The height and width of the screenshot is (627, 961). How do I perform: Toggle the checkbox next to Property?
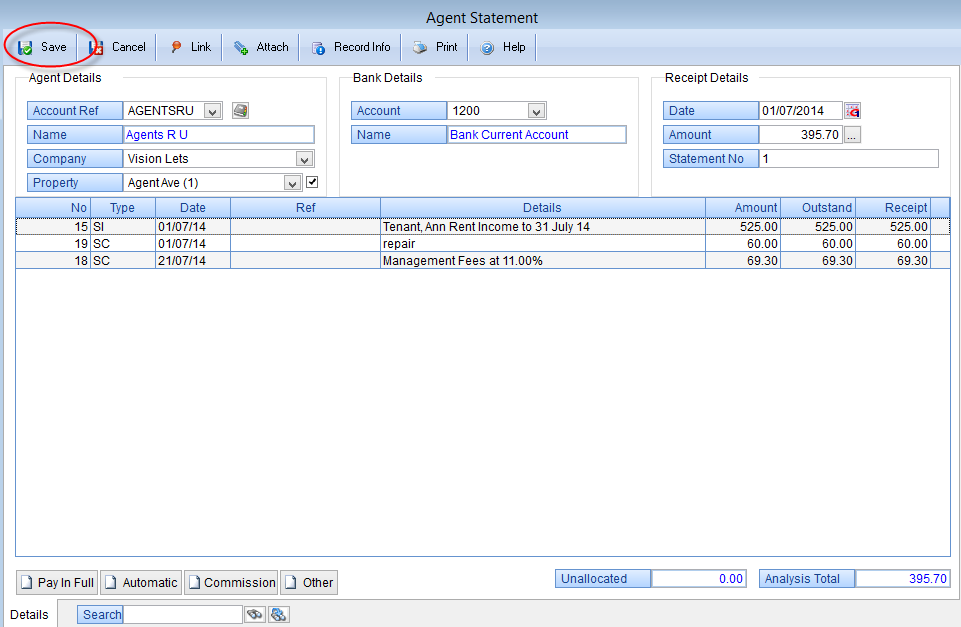(x=312, y=182)
